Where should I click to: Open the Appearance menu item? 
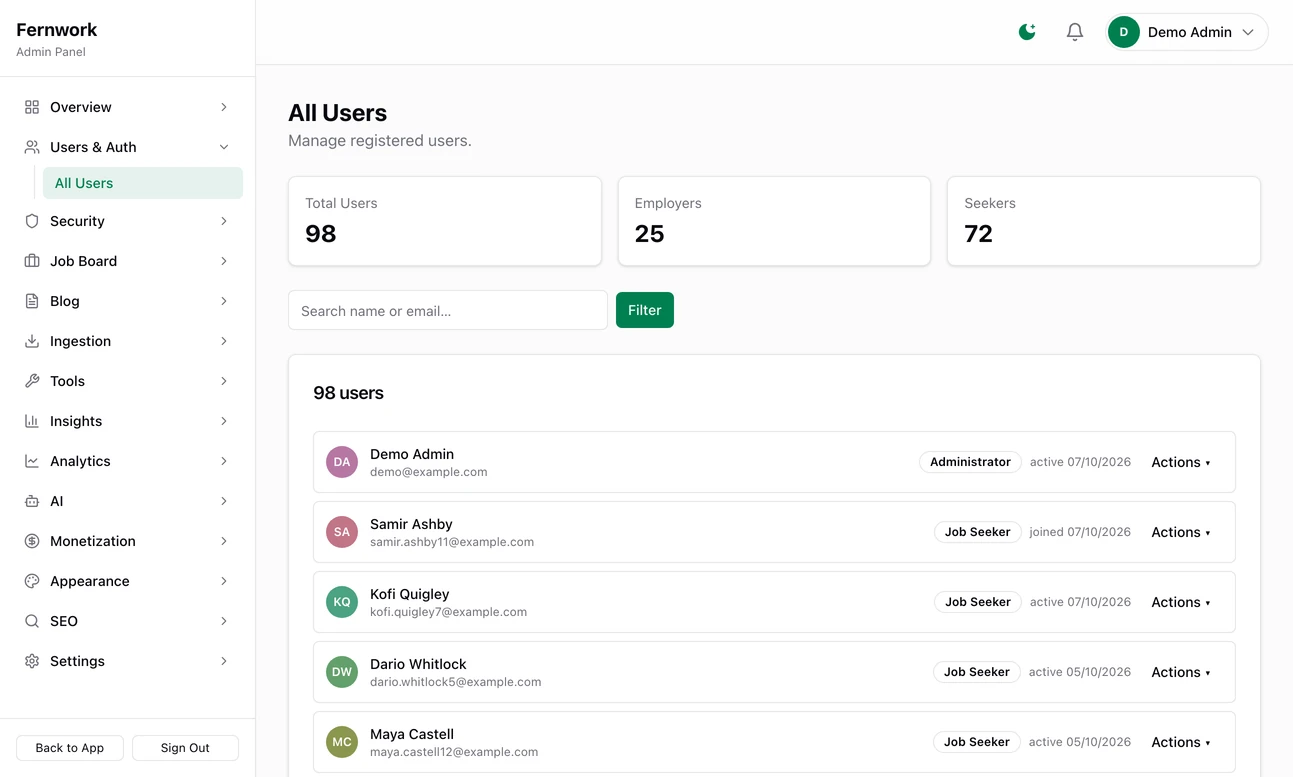(x=128, y=581)
